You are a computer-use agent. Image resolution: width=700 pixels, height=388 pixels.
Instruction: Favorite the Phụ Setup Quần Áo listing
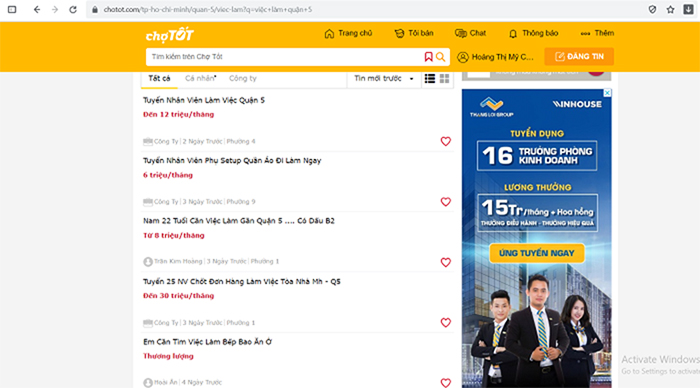coord(446,202)
